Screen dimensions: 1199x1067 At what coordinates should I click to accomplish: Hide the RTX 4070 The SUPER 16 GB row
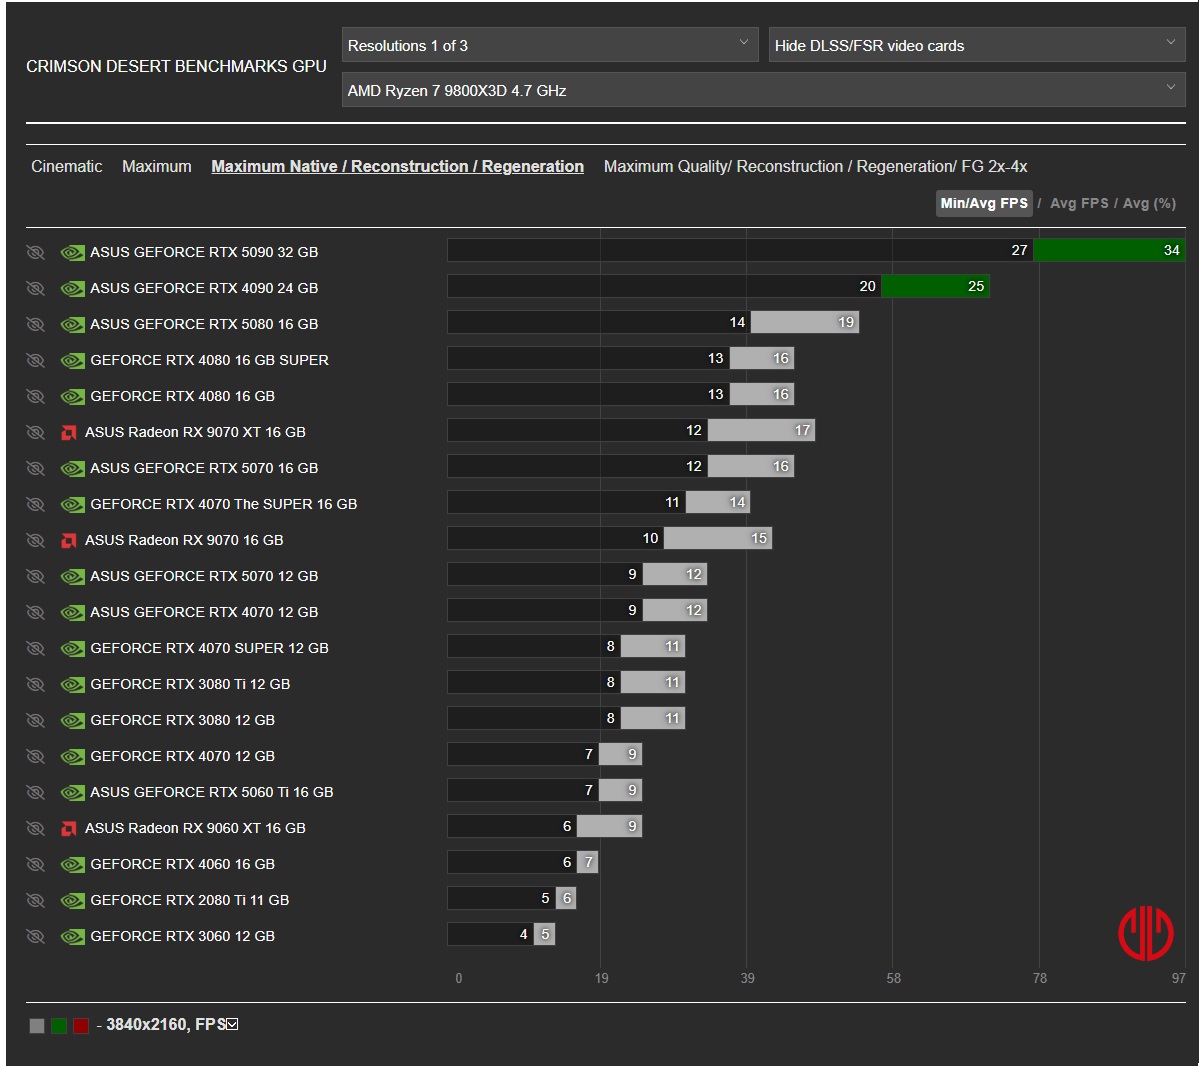35,504
